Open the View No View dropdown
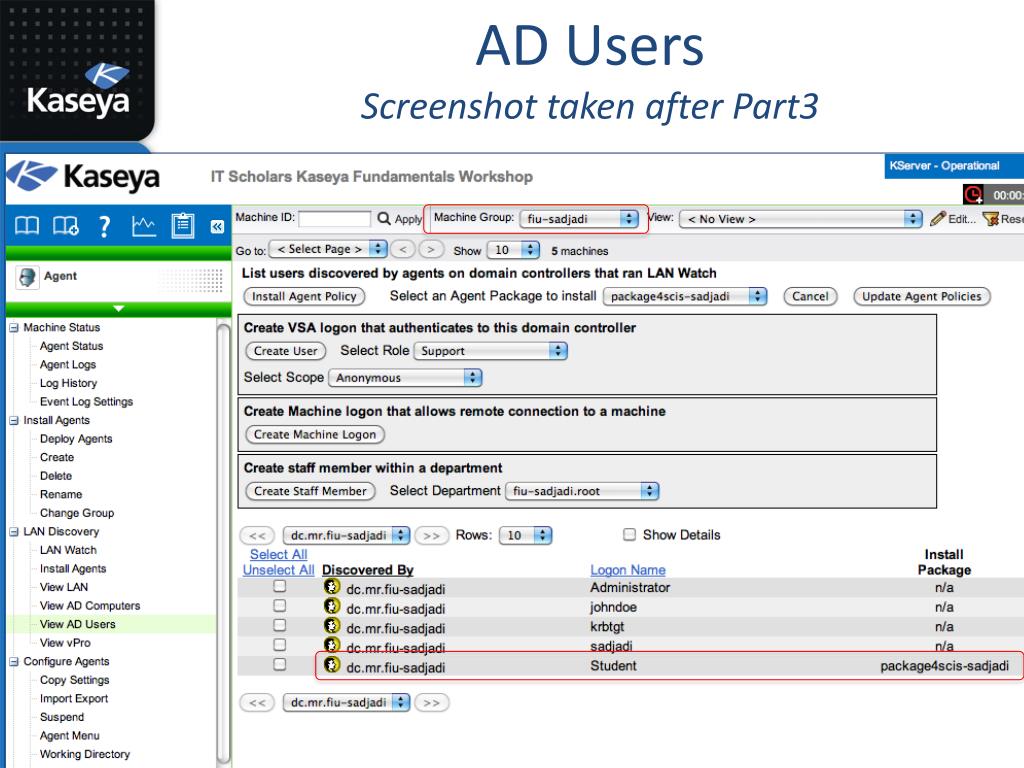1024x768 pixels. coord(801,219)
